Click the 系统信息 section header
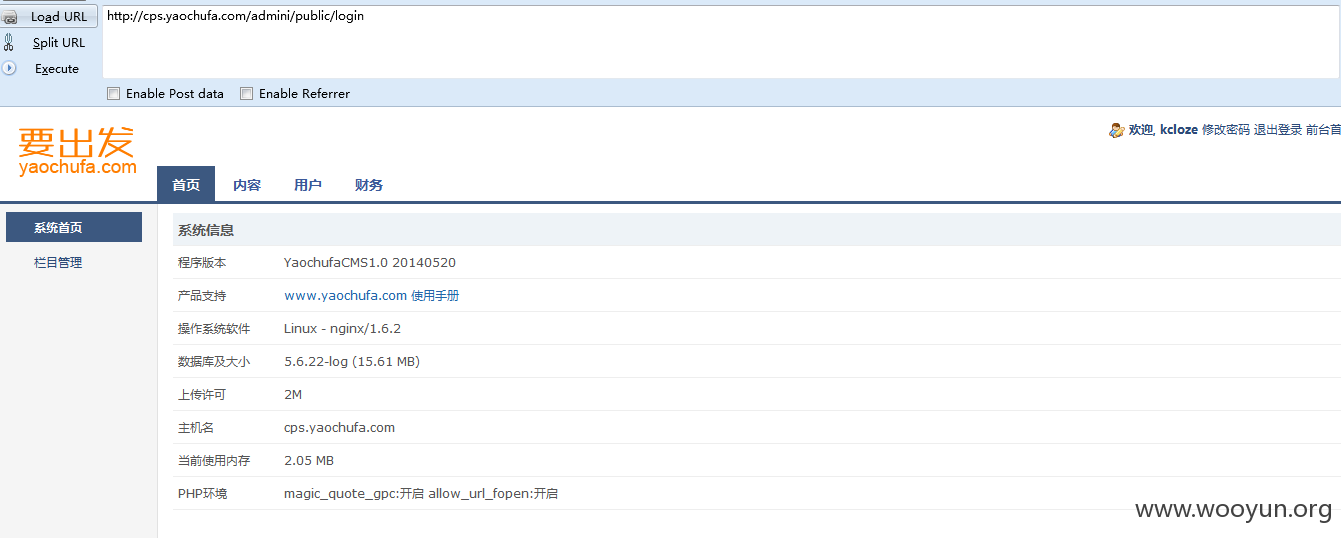This screenshot has height=538, width=1341. click(756, 229)
